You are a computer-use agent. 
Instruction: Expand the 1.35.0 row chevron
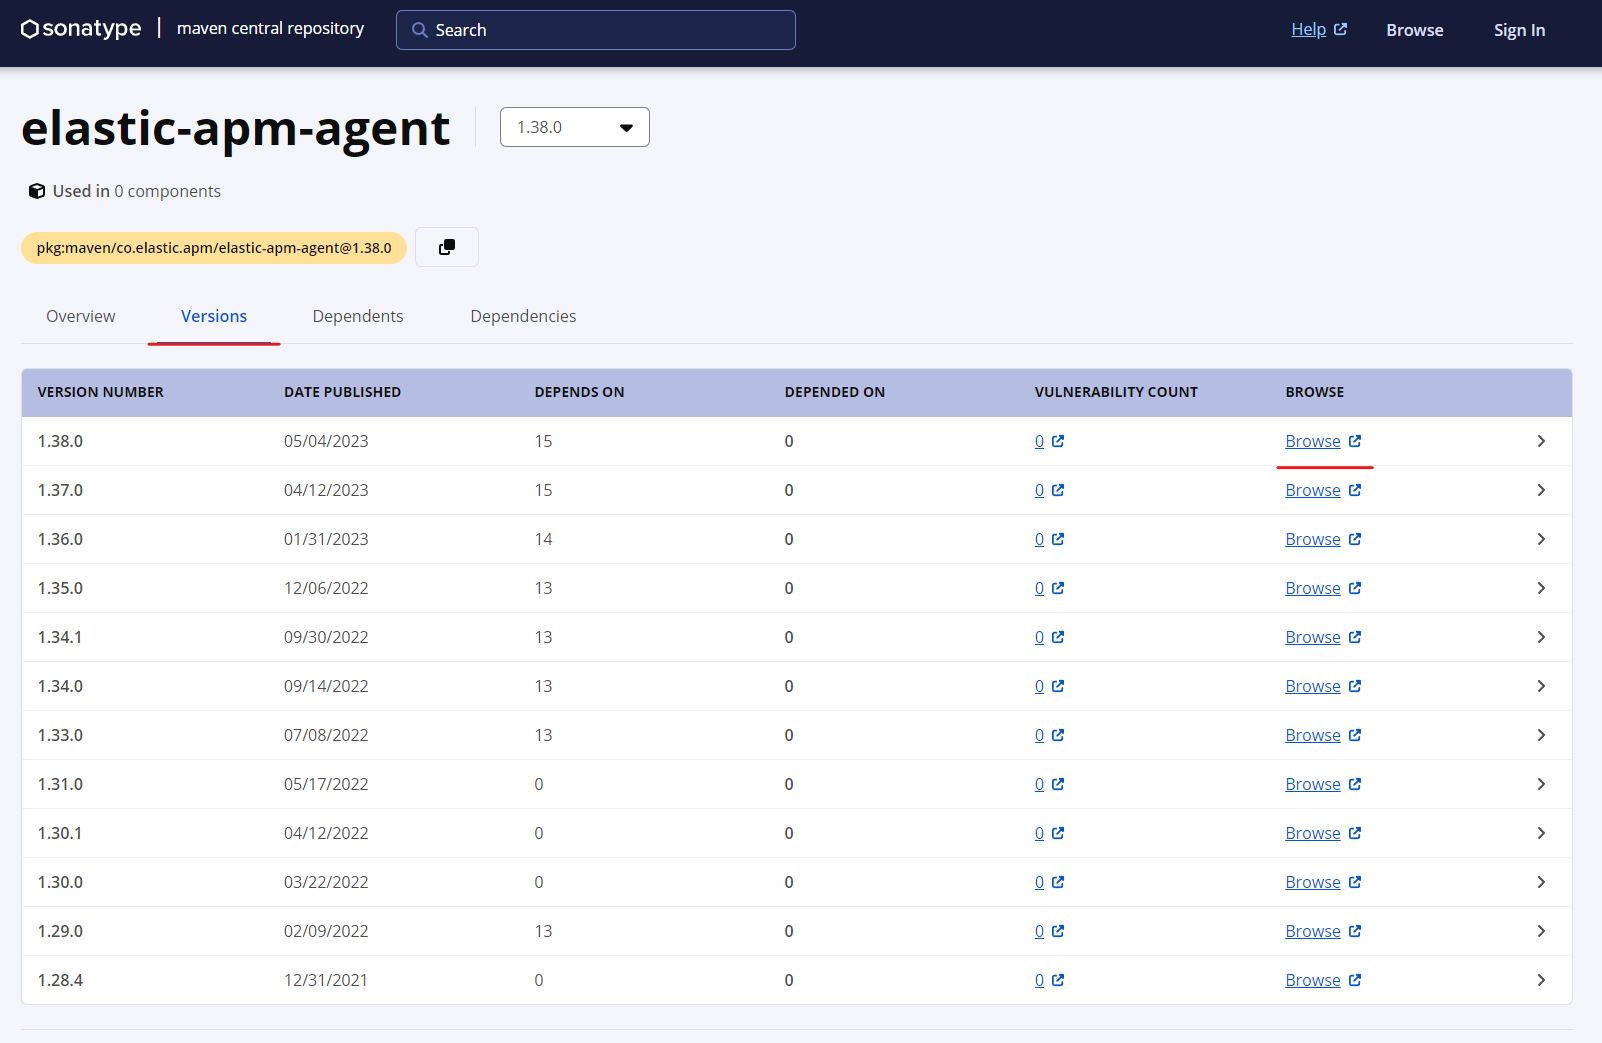(x=1541, y=588)
